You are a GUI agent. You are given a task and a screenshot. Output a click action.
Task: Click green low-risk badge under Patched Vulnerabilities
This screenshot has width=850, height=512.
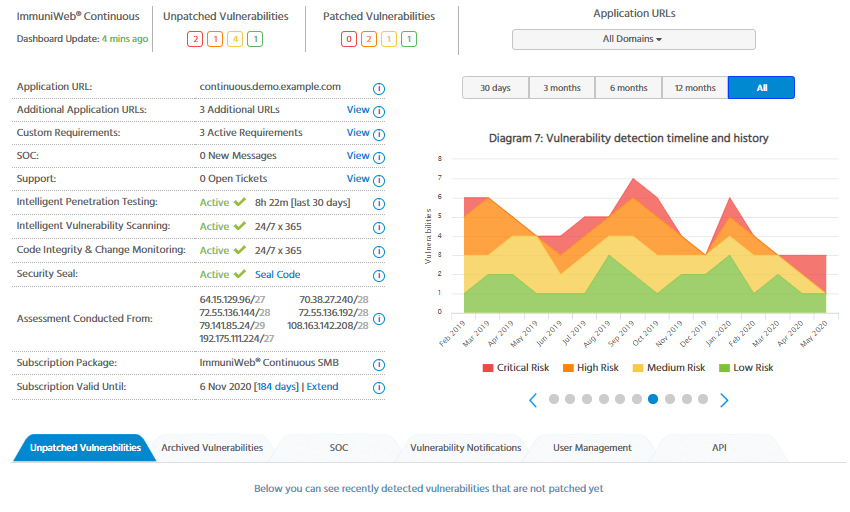[409, 39]
